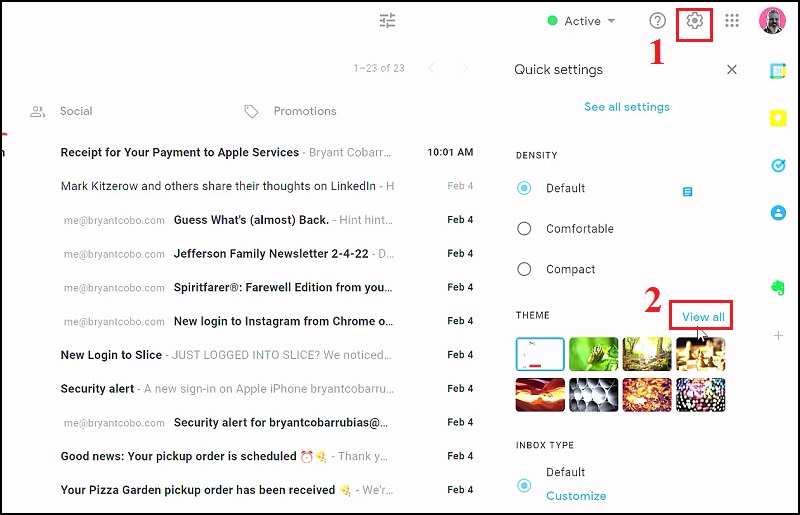
Task: Open Contacts side panel icon
Action: tap(778, 212)
